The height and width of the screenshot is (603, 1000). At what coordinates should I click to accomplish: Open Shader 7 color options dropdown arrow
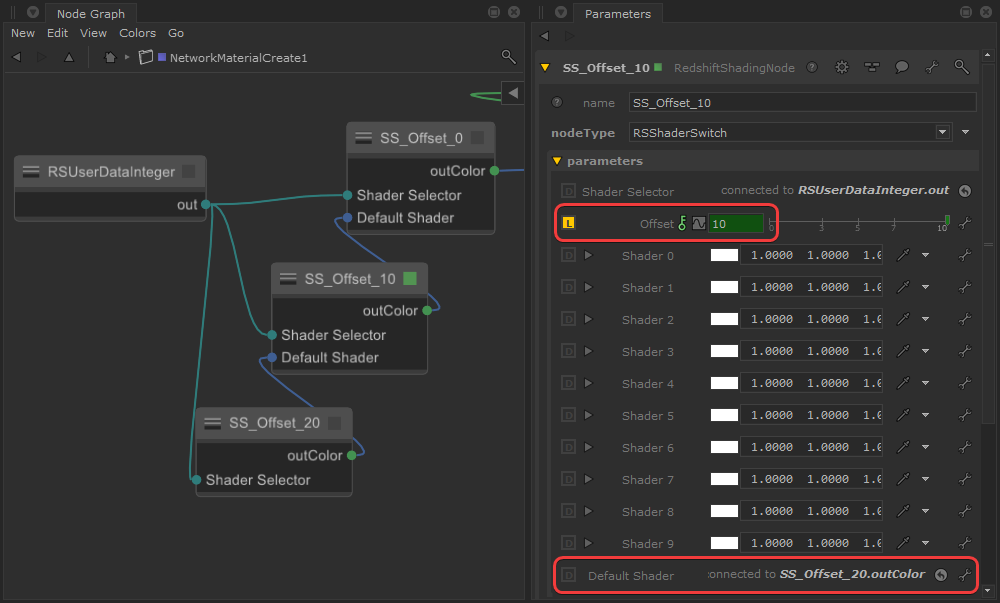925,479
